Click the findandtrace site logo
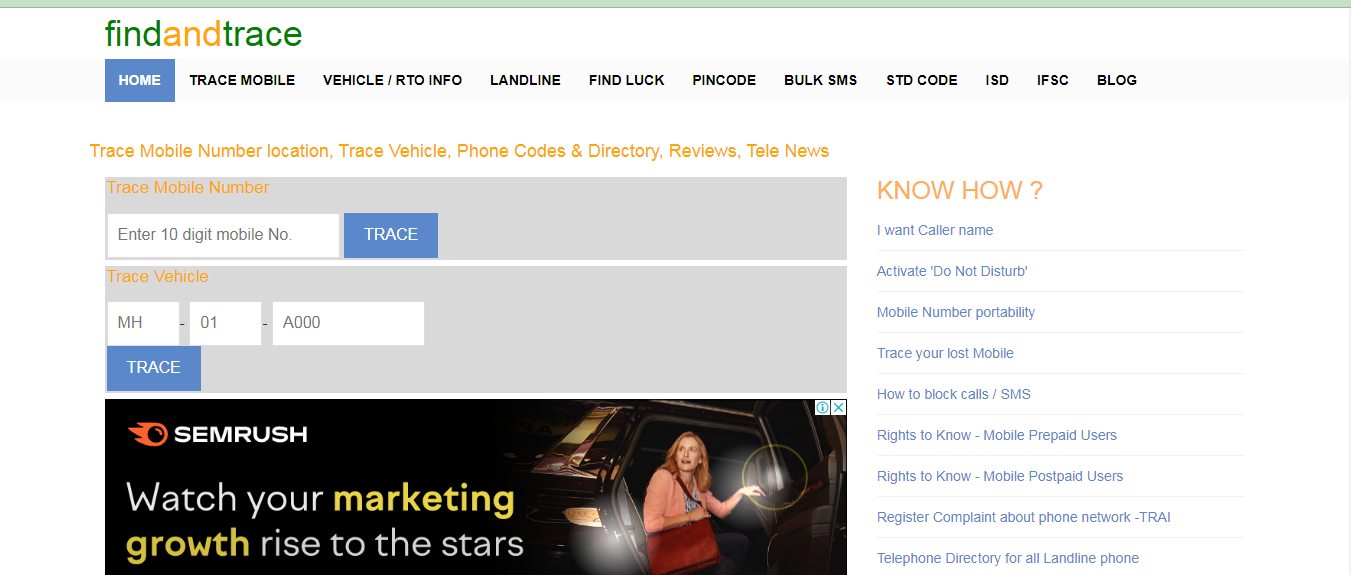This screenshot has height=575, width=1351. (x=203, y=34)
